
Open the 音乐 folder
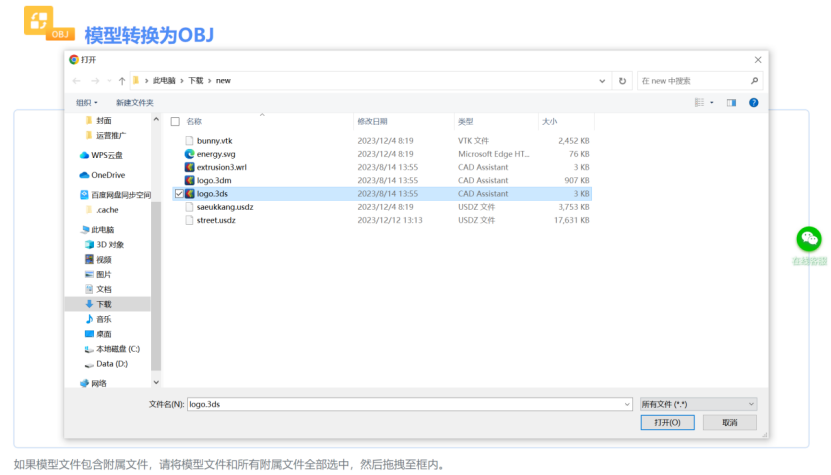(99, 319)
